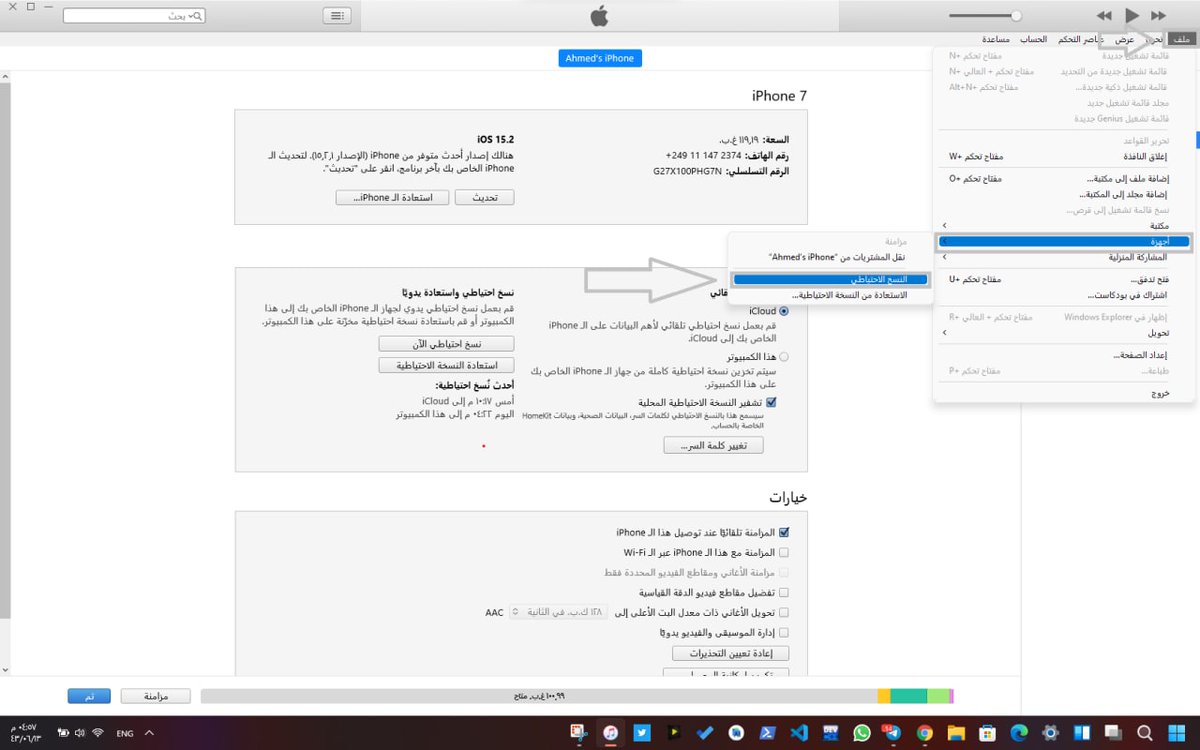This screenshot has height=750, width=1200.
Task: Open Telegram from the taskbar
Action: pyautogui.click(x=893, y=733)
